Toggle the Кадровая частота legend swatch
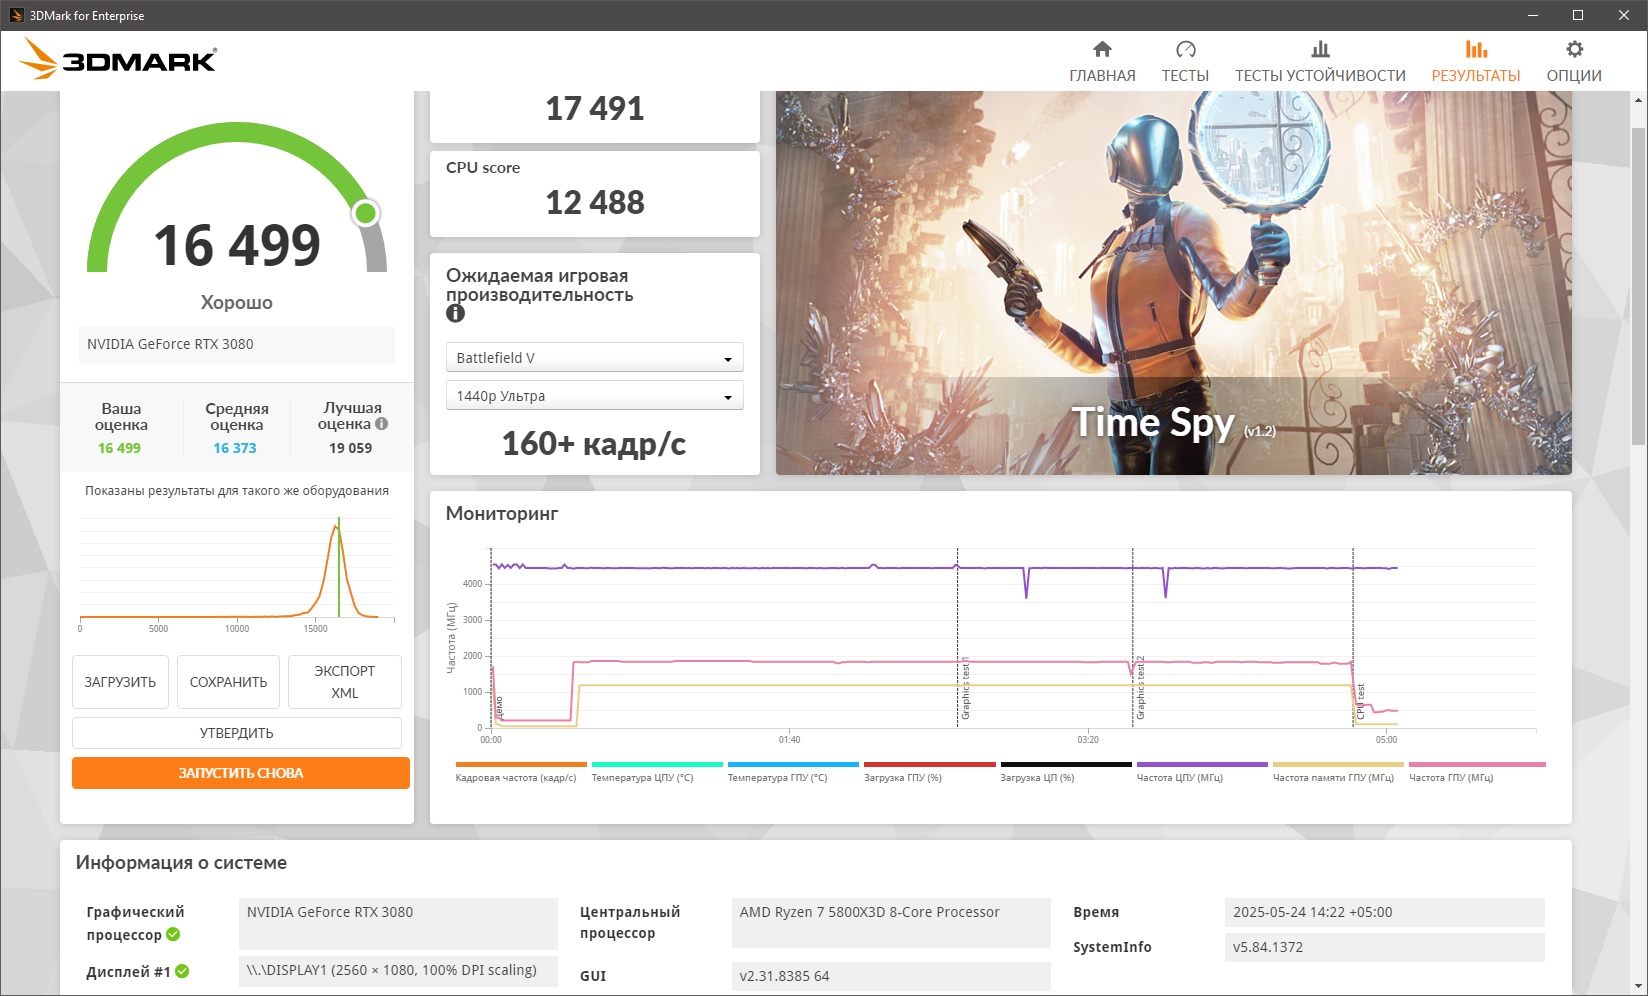Image resolution: width=1648 pixels, height=996 pixels. coord(521,765)
